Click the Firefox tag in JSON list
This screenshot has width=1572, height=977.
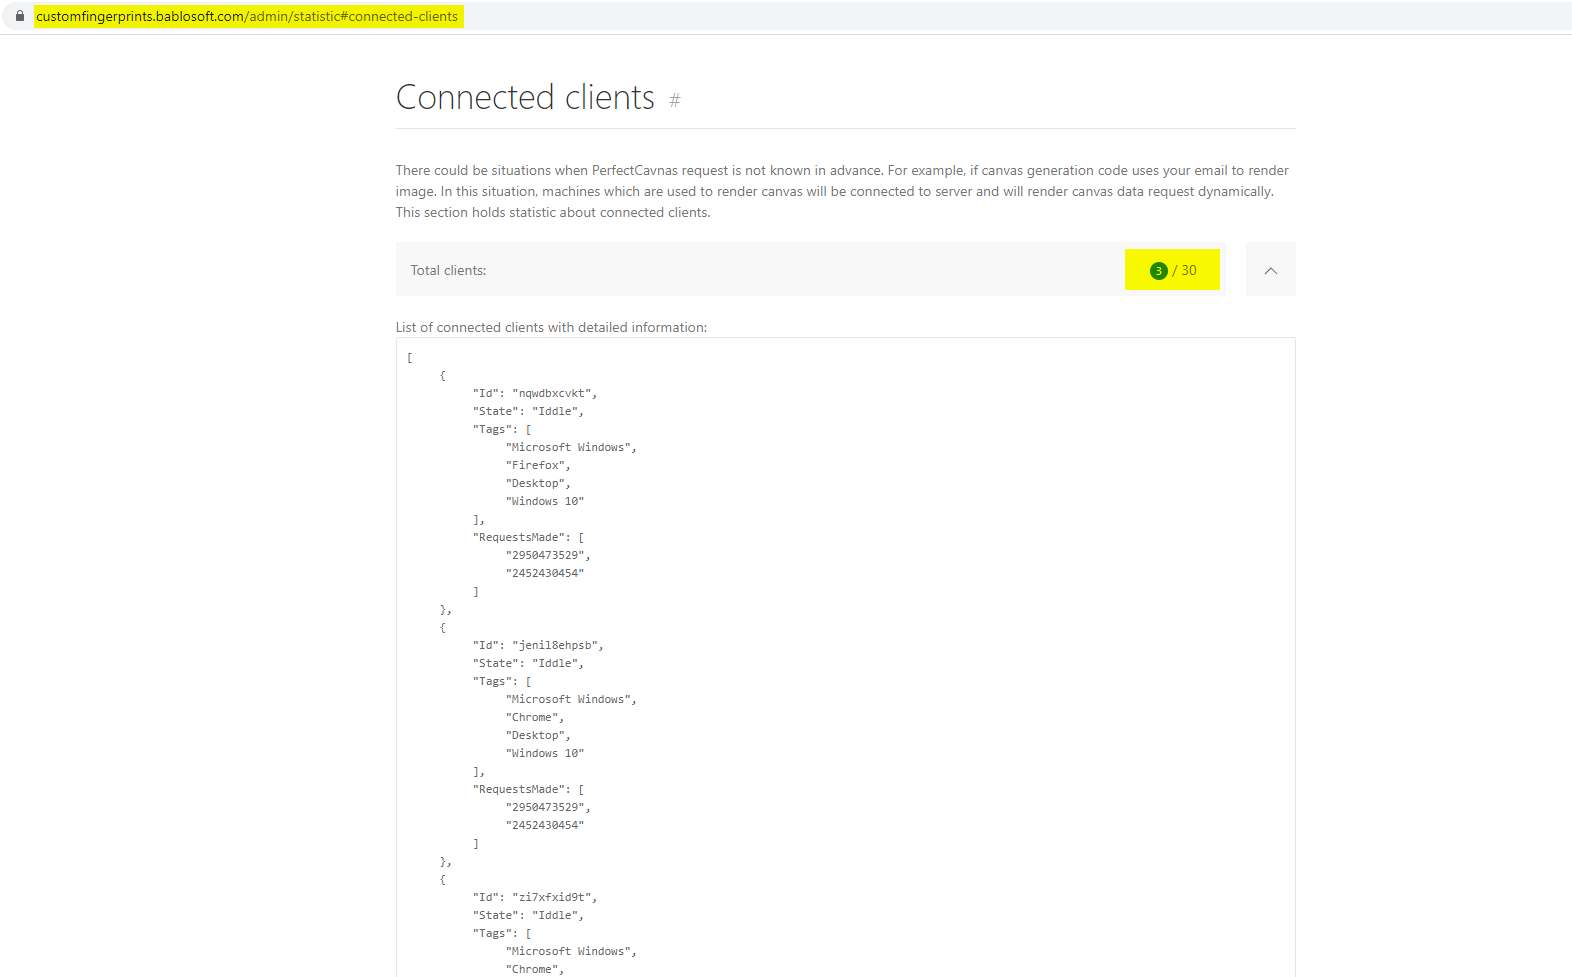(x=538, y=466)
